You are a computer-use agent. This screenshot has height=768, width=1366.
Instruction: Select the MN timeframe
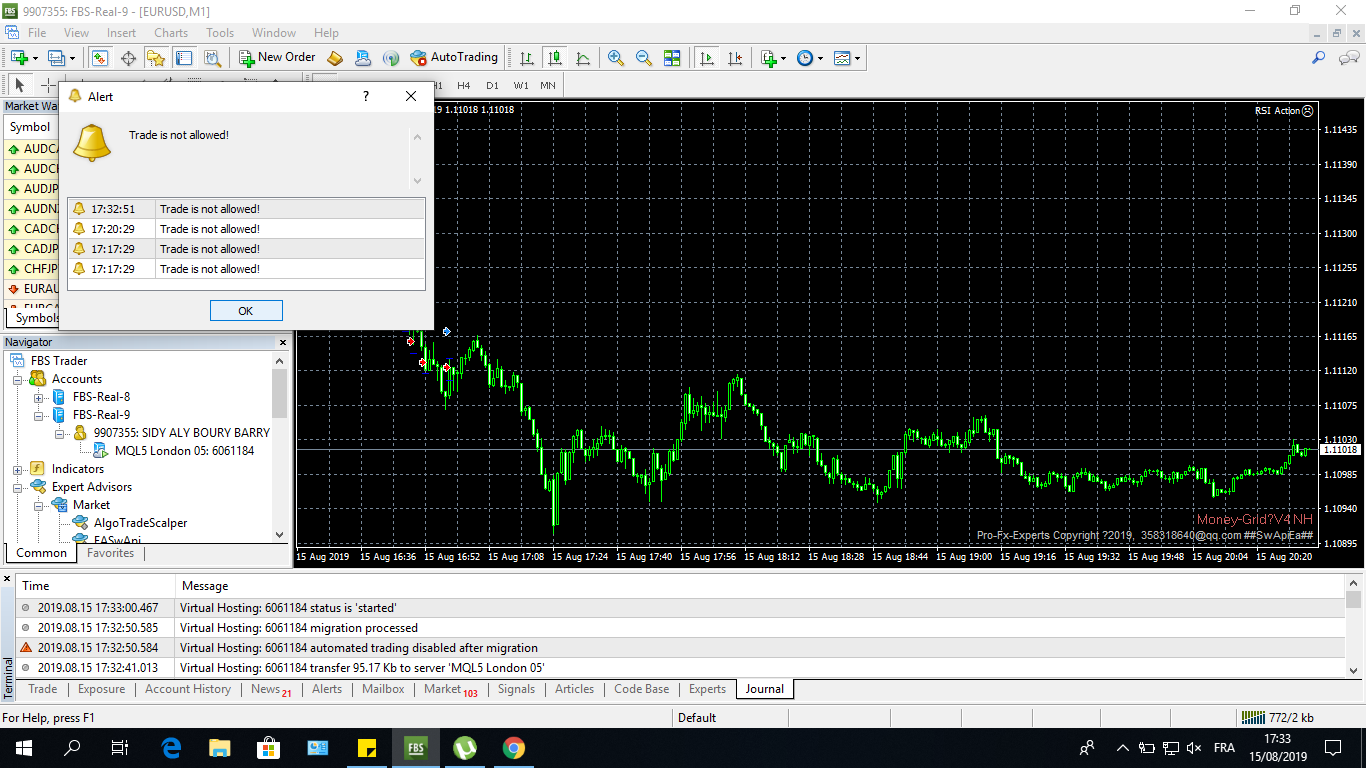coord(548,86)
